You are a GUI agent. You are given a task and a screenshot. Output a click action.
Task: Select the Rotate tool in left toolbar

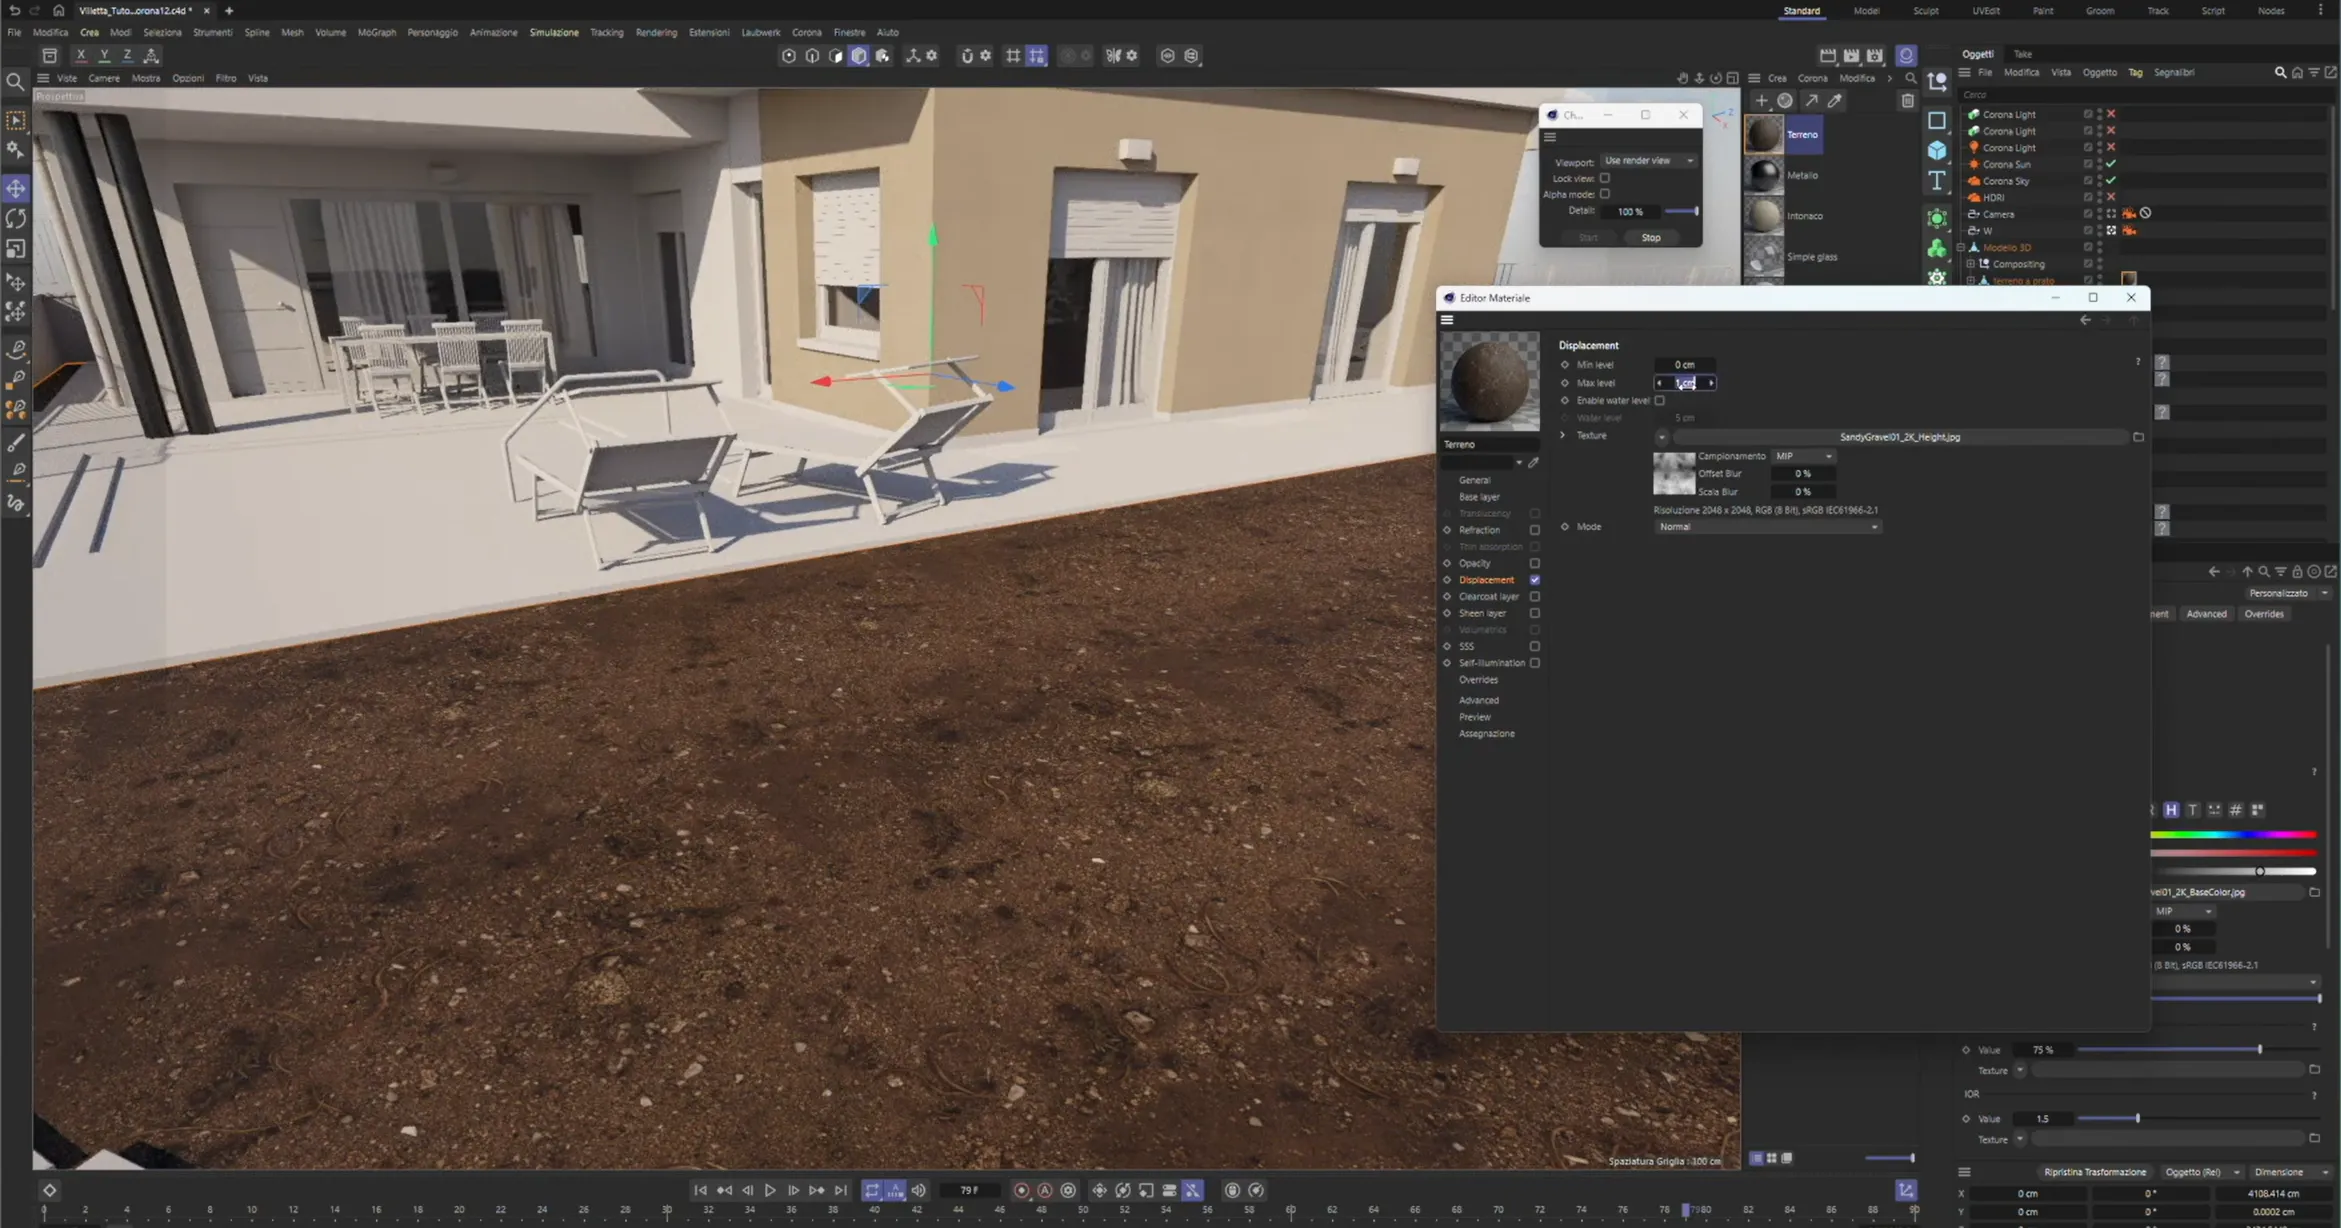(16, 218)
